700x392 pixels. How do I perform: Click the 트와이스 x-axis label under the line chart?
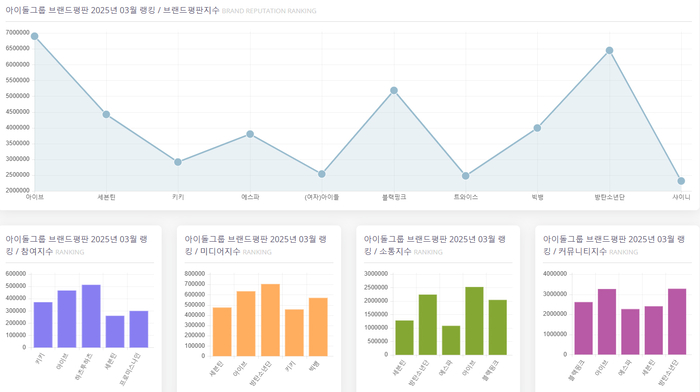tap(466, 197)
